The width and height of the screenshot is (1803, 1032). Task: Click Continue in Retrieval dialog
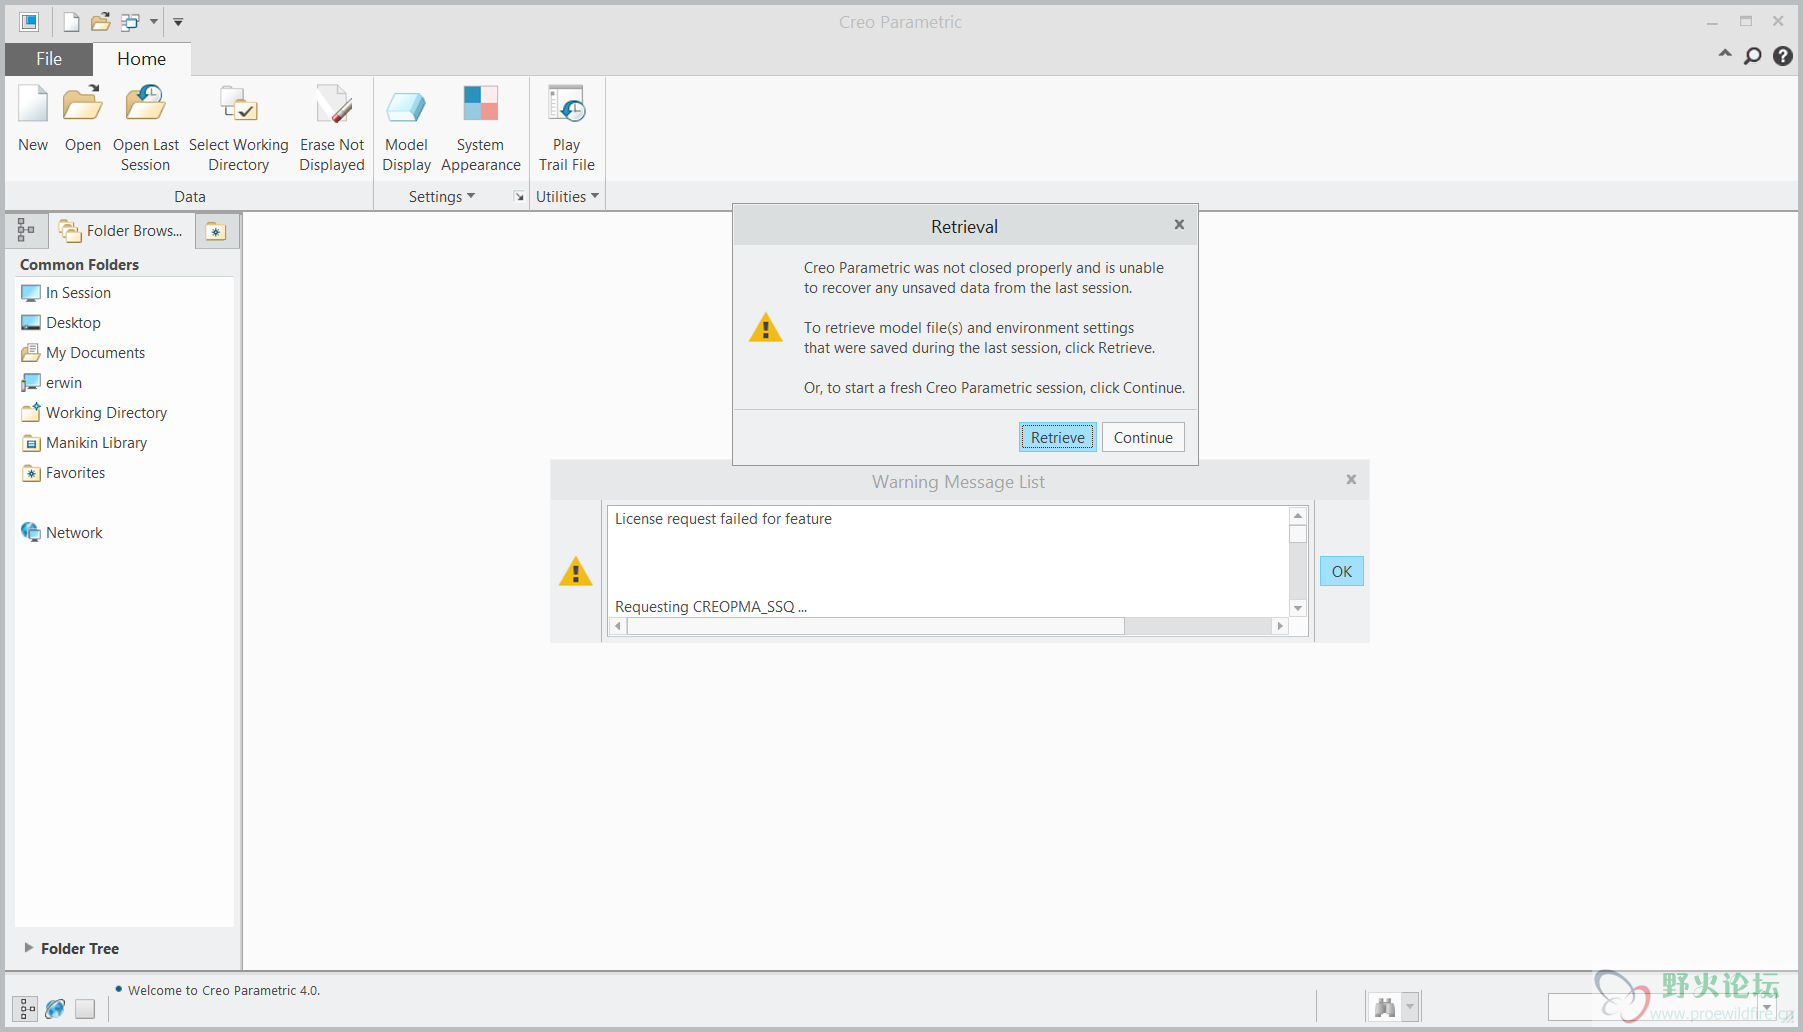(1143, 437)
